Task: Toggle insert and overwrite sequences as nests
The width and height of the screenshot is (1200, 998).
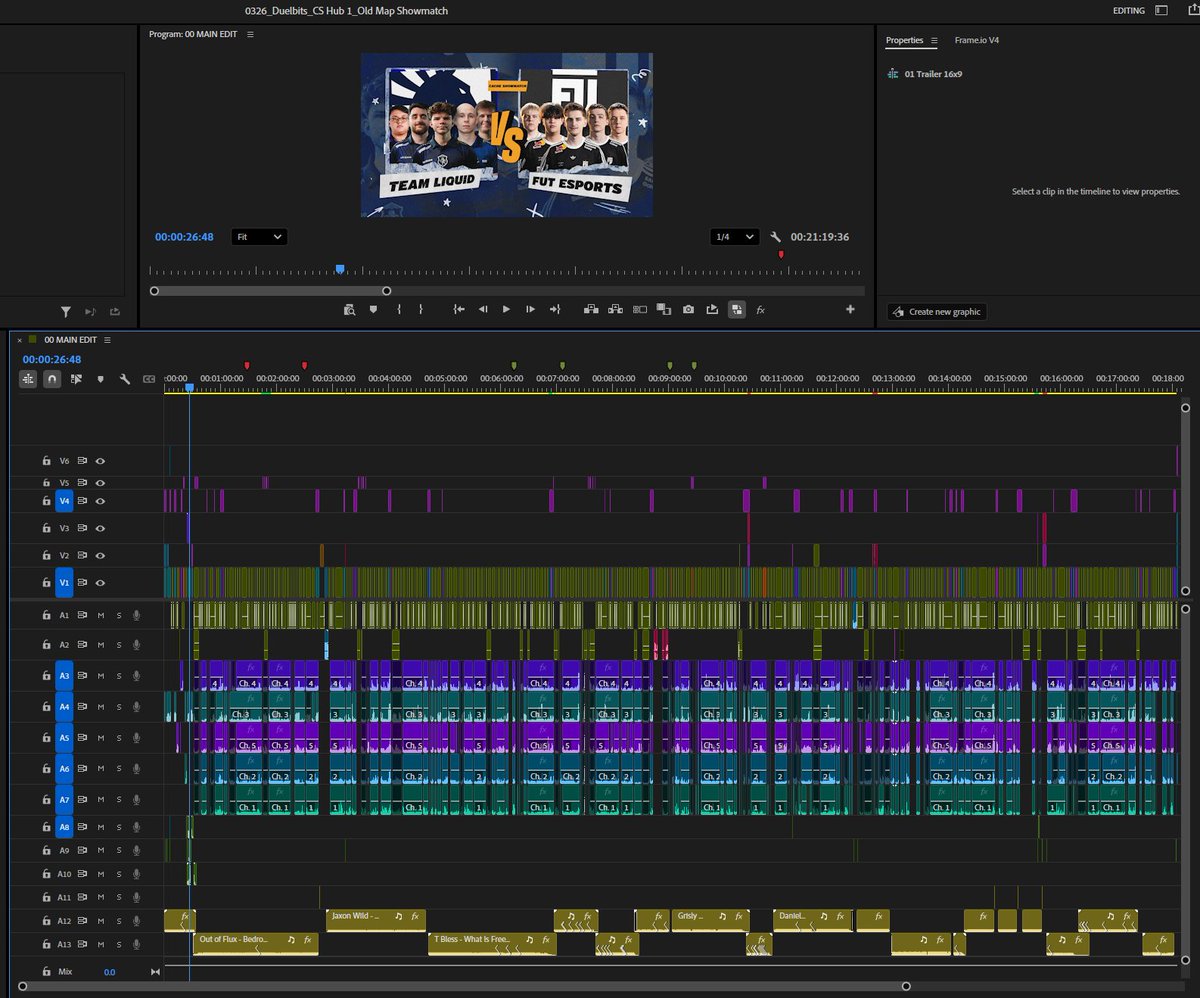Action: coord(27,380)
